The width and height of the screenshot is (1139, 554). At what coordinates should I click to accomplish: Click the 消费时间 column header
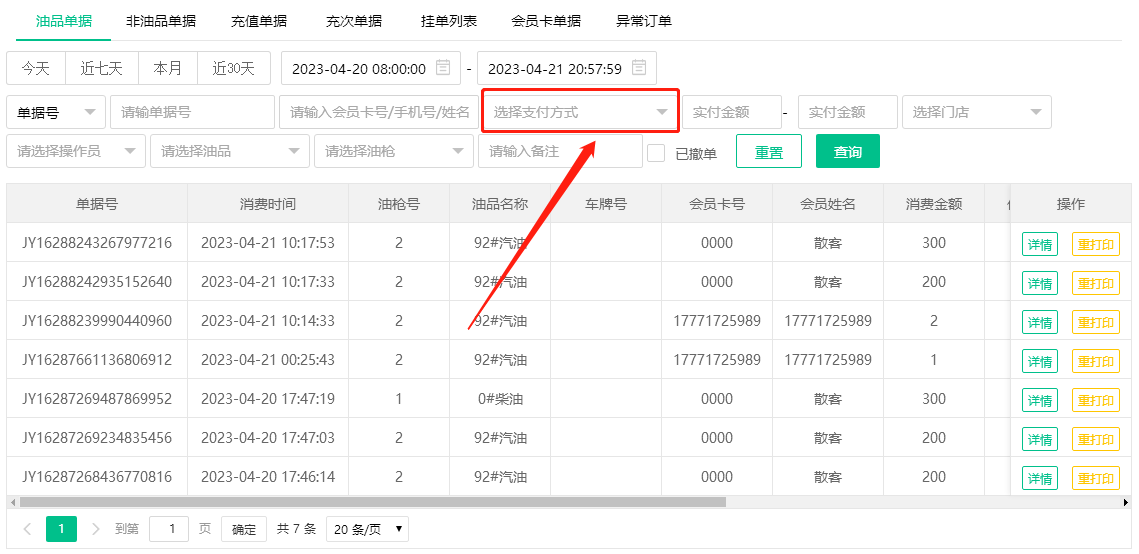coord(268,203)
